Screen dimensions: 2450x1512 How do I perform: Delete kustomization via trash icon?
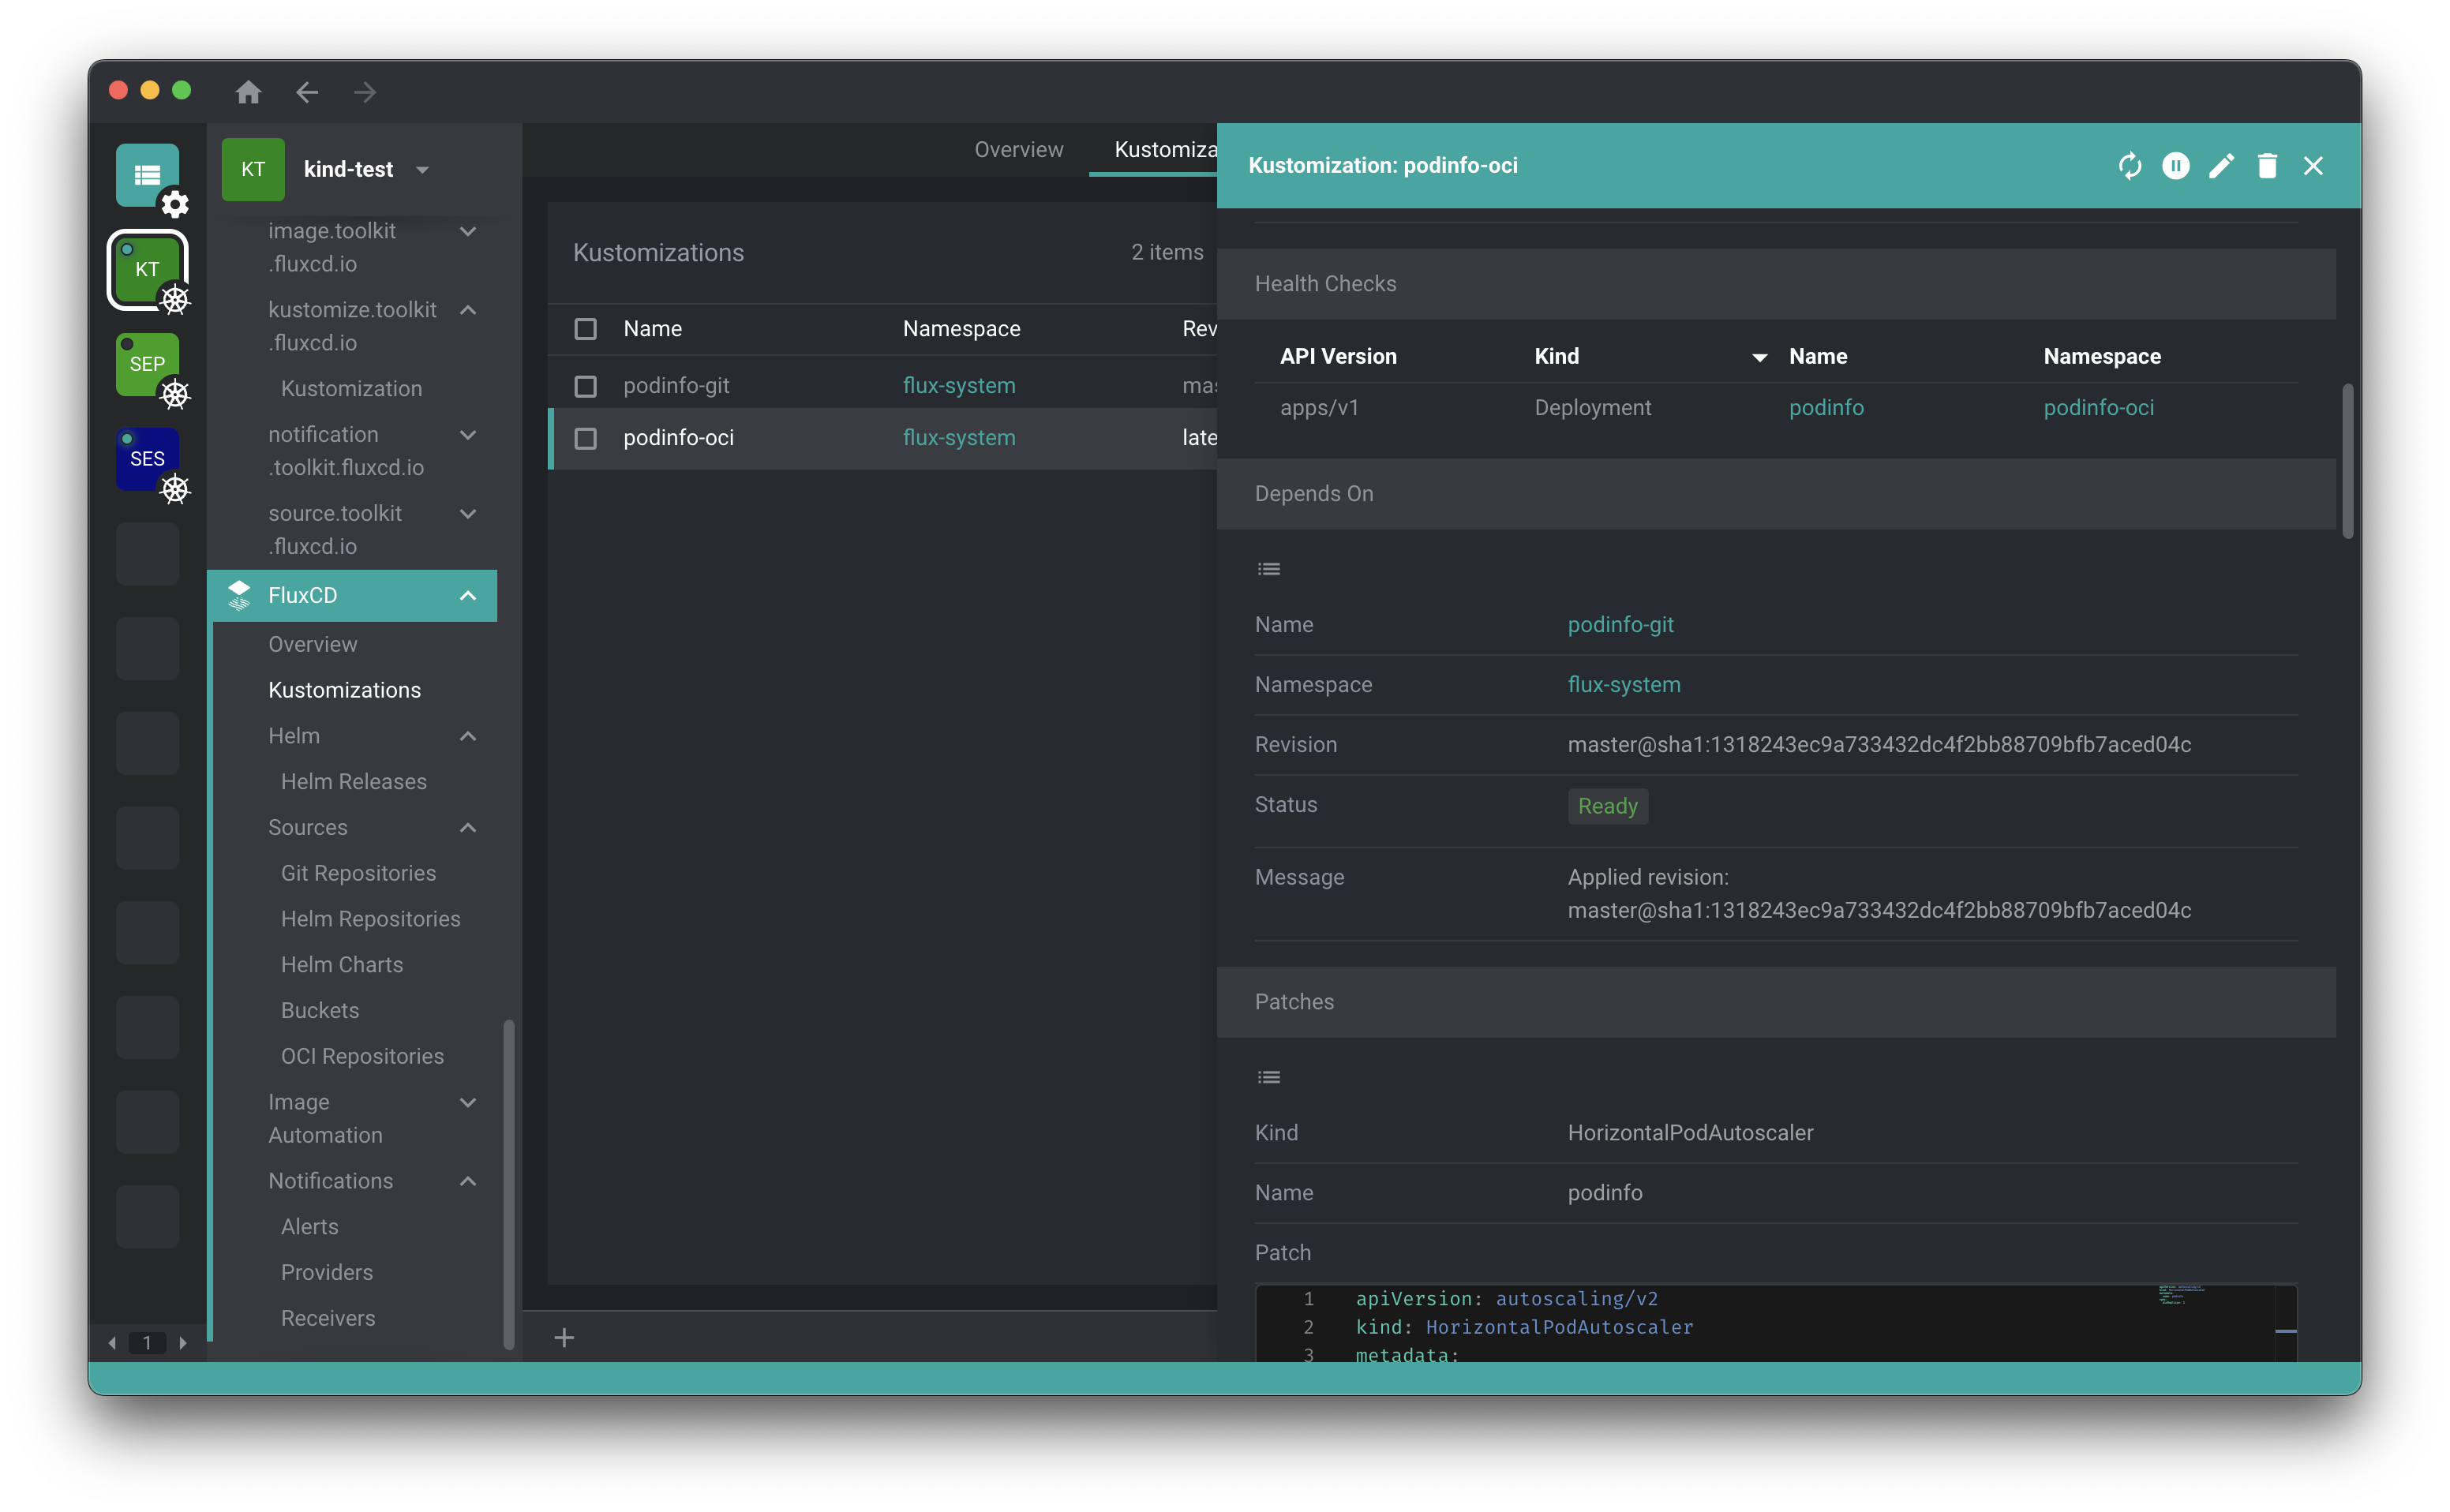point(2267,166)
